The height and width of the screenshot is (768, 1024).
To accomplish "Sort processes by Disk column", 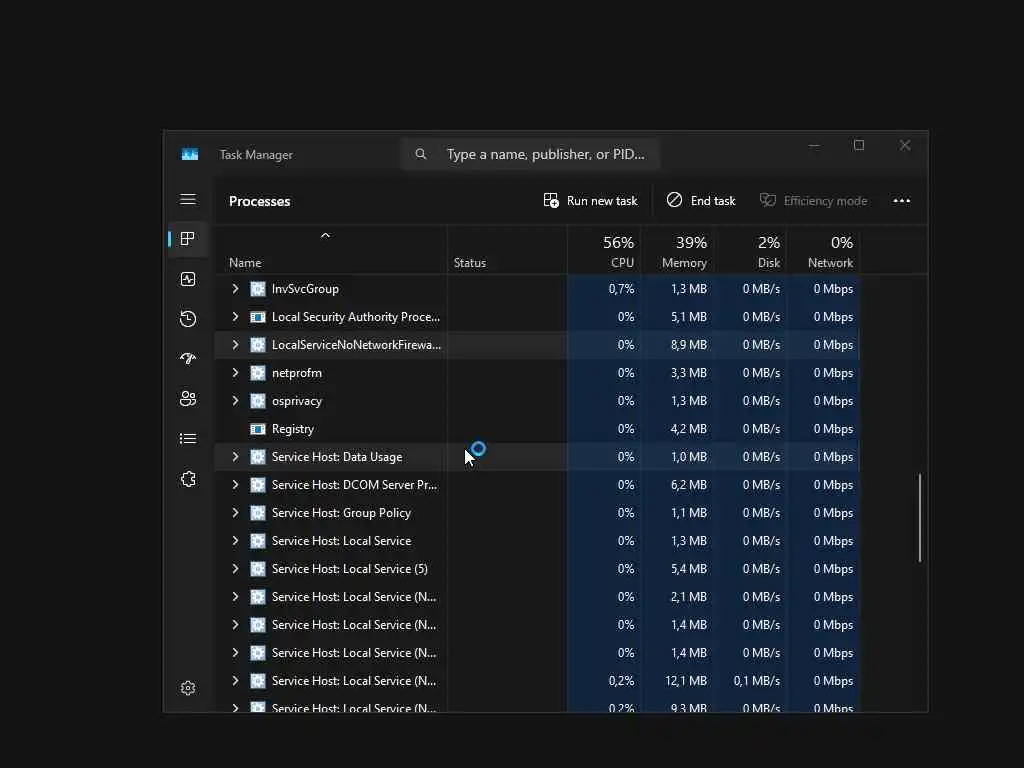I will (750, 251).
